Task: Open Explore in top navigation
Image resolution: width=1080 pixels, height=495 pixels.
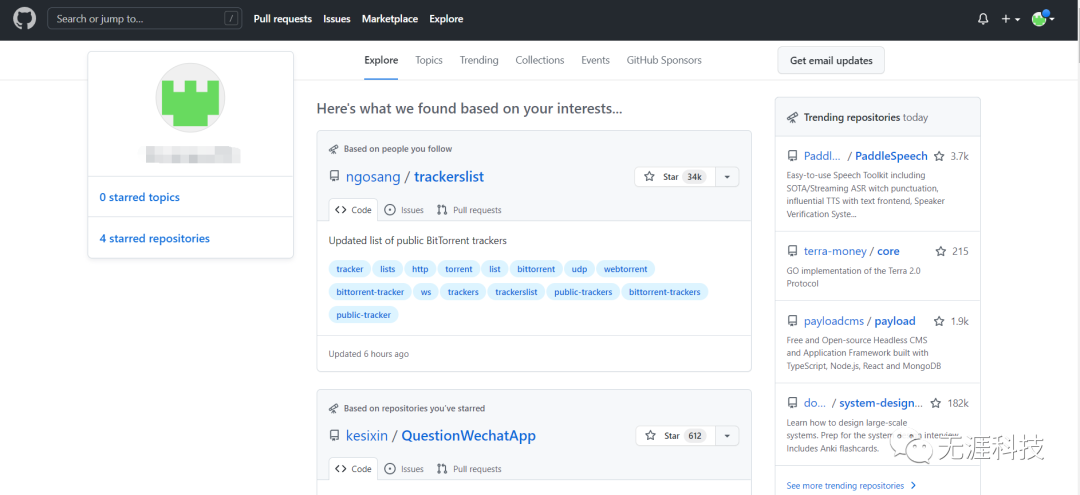Action: click(446, 19)
